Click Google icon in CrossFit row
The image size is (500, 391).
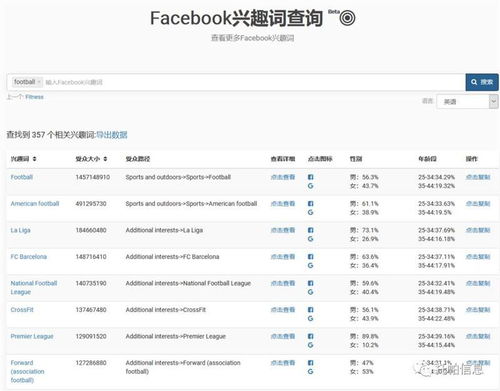click(x=310, y=318)
